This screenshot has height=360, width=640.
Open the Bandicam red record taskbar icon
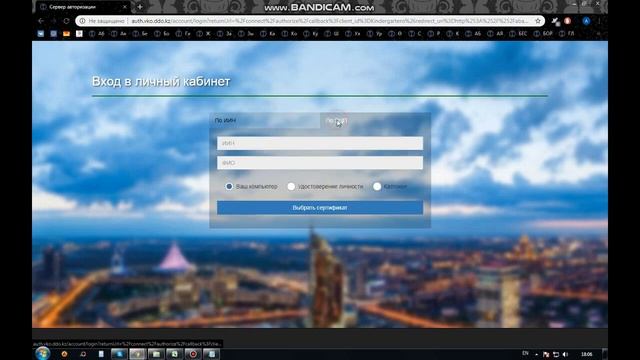coord(193,354)
